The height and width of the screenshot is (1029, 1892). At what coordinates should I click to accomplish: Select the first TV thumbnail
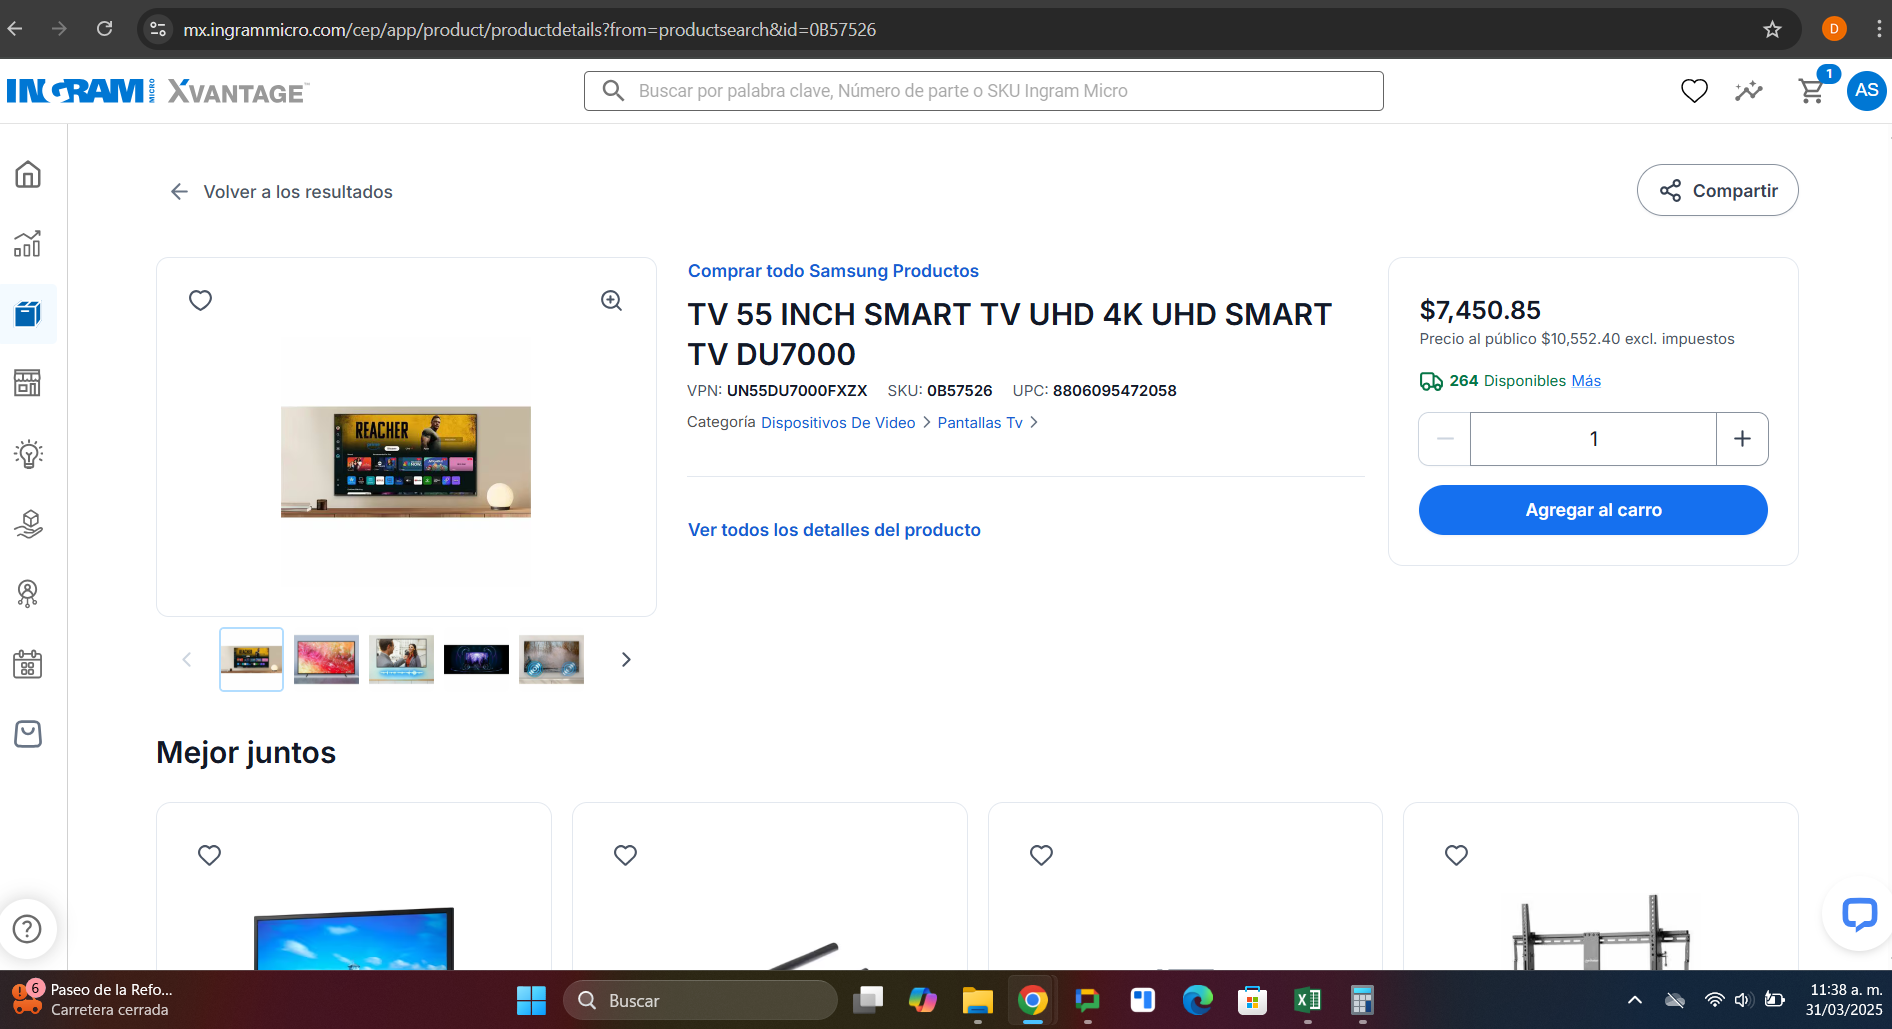click(251, 659)
